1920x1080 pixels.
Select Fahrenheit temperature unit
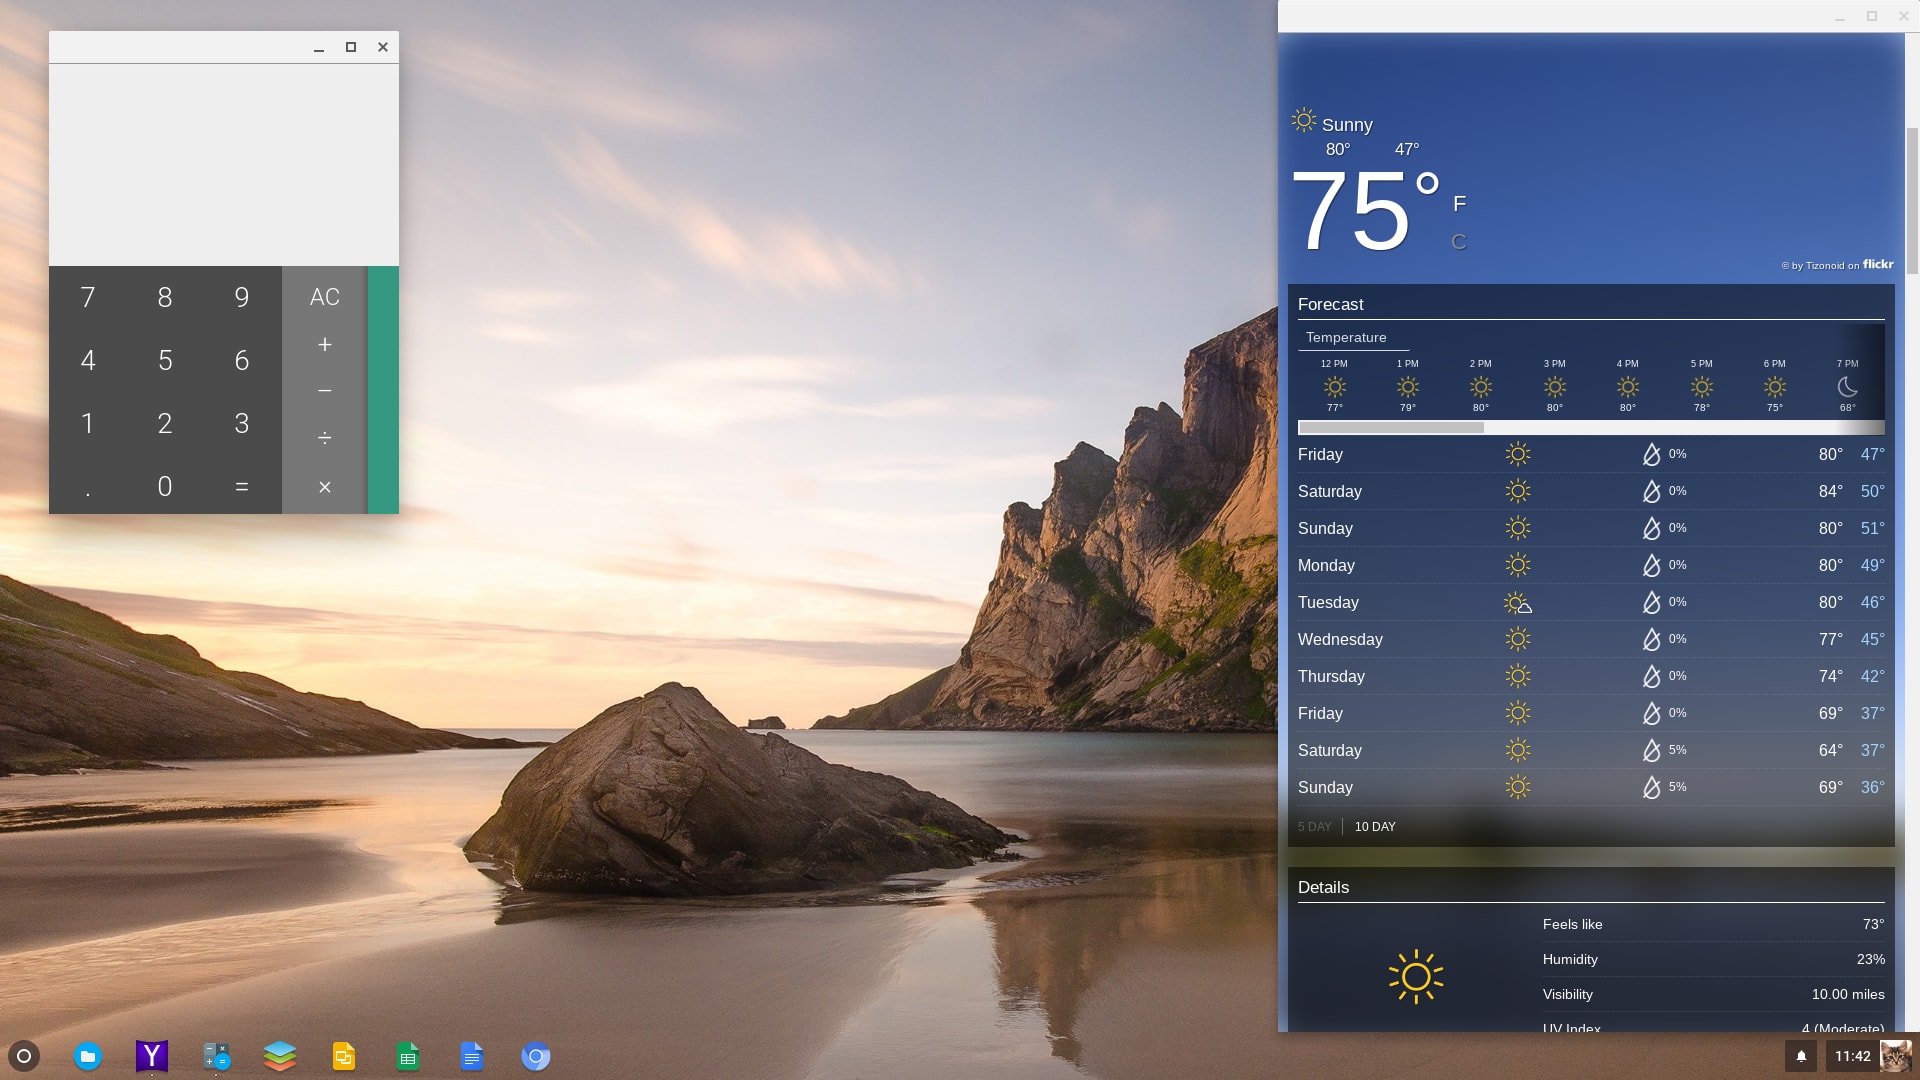pyautogui.click(x=1459, y=204)
